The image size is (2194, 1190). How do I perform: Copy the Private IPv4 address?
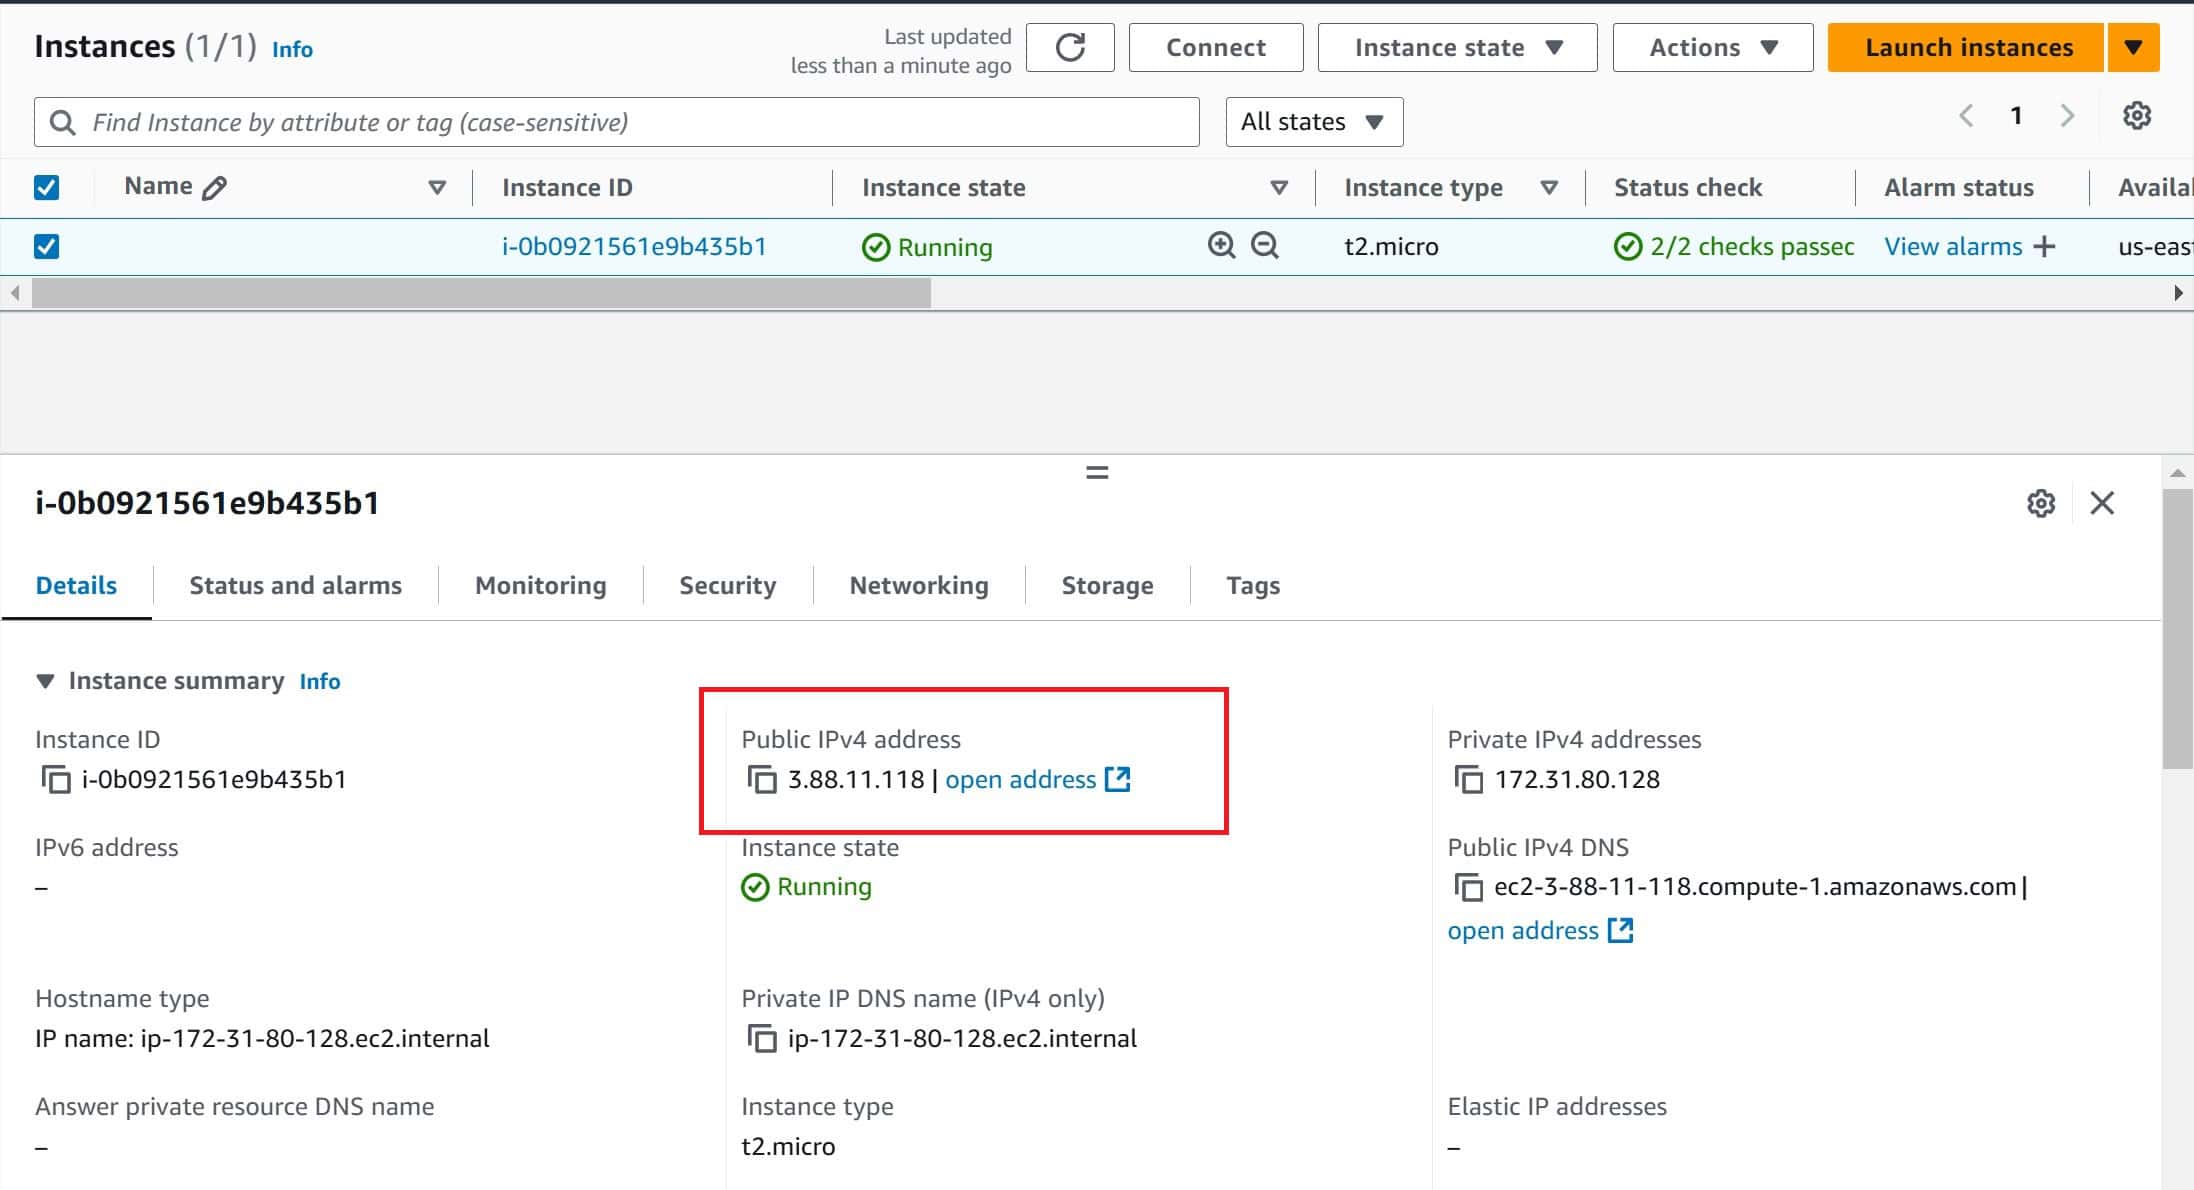(x=1468, y=780)
